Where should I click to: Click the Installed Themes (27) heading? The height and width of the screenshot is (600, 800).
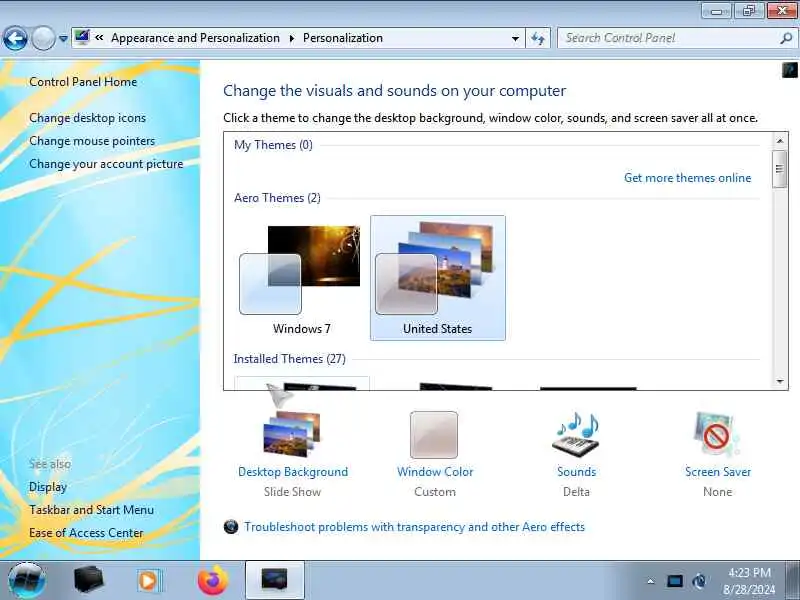pos(289,359)
